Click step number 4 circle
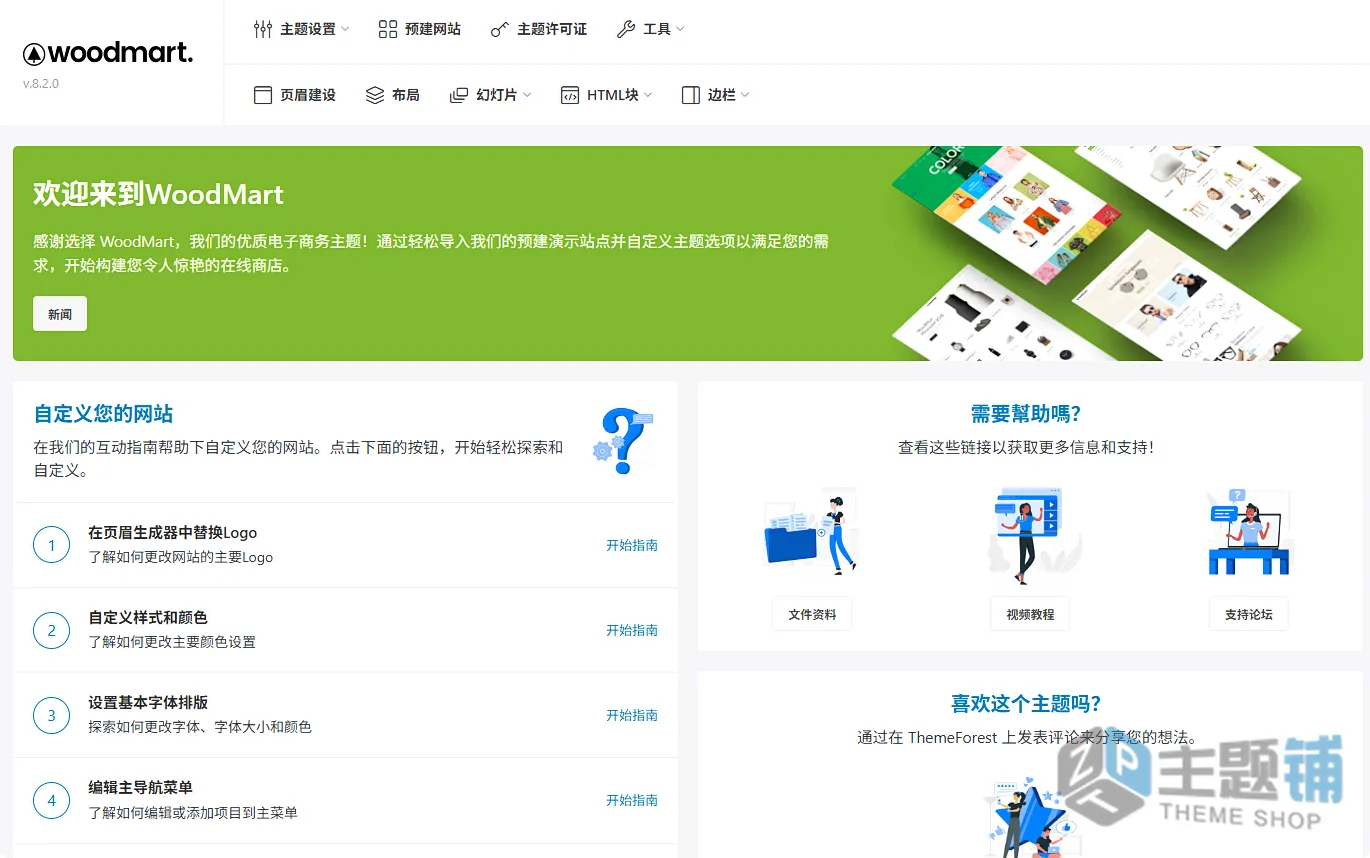1370x858 pixels. tap(51, 800)
